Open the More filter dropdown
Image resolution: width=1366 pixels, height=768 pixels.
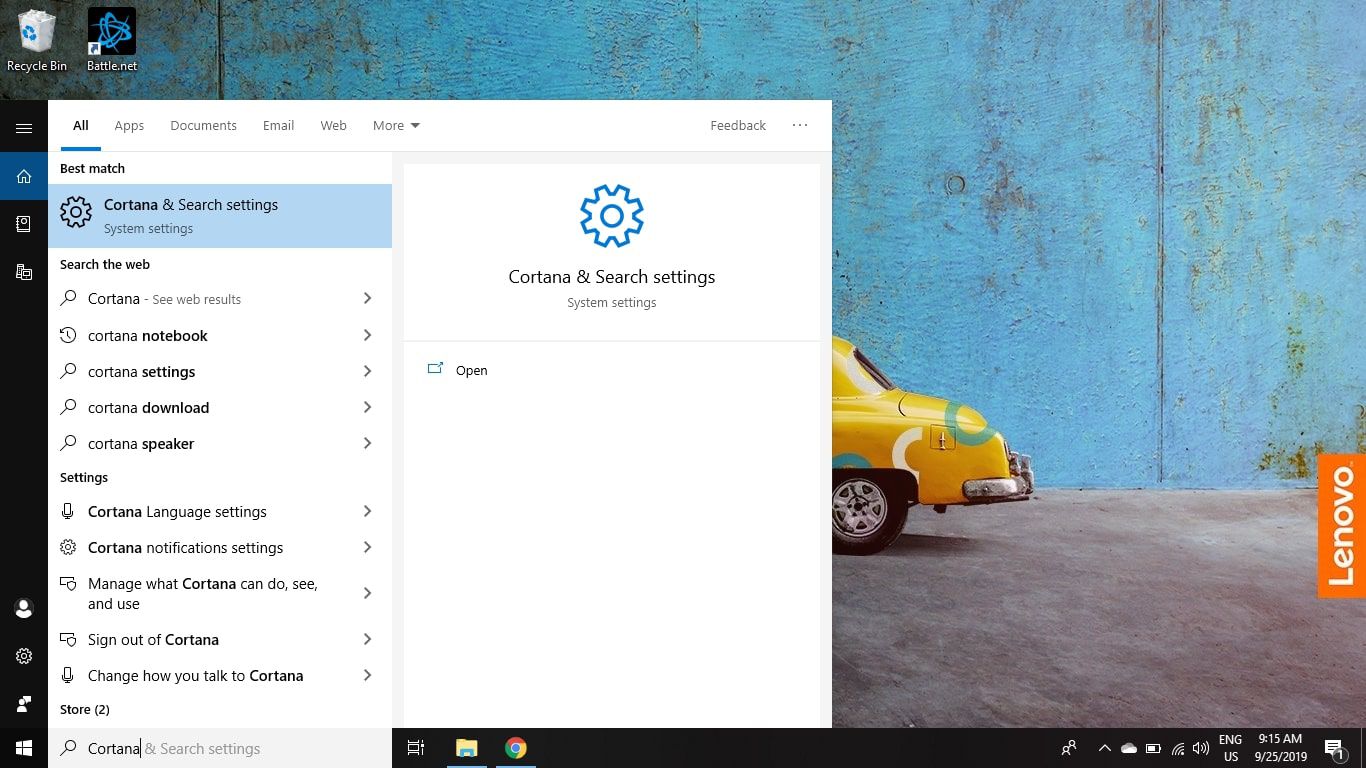pyautogui.click(x=396, y=125)
